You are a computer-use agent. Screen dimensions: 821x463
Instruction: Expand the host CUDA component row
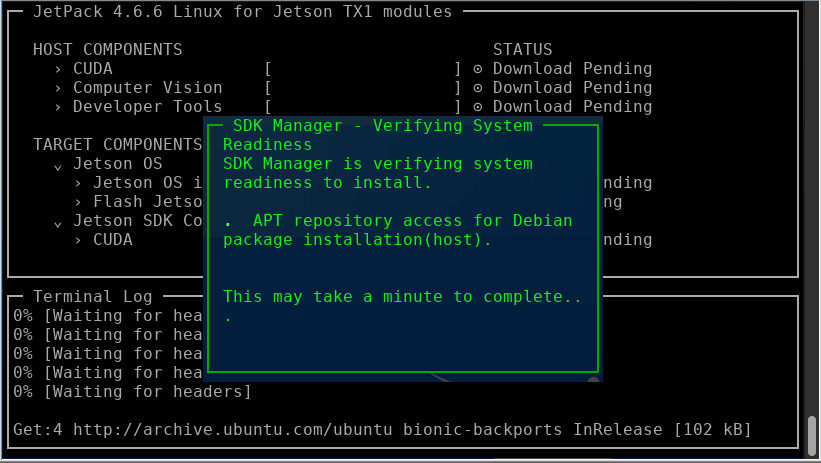58,70
